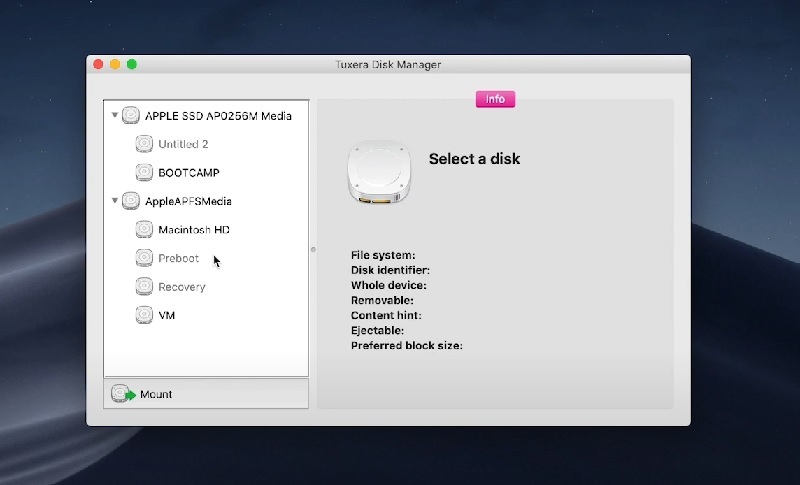Image resolution: width=800 pixels, height=485 pixels.
Task: Close the Tuxera Disk Manager window
Action: click(98, 64)
